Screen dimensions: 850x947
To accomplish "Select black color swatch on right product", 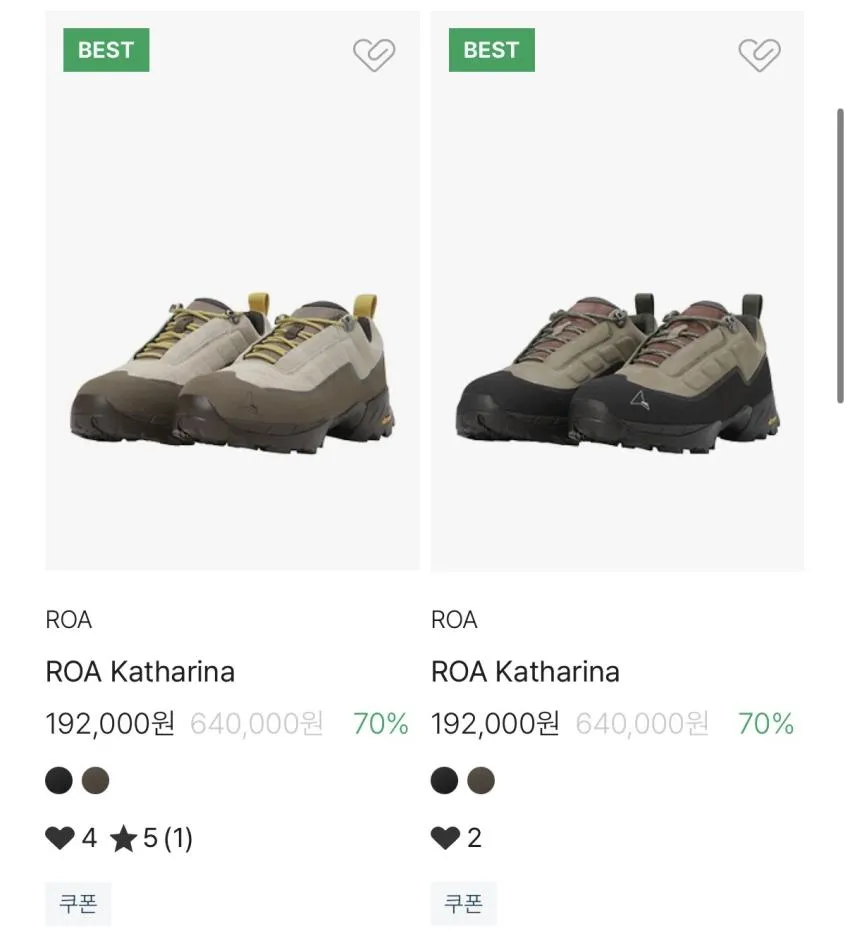I will tap(445, 780).
